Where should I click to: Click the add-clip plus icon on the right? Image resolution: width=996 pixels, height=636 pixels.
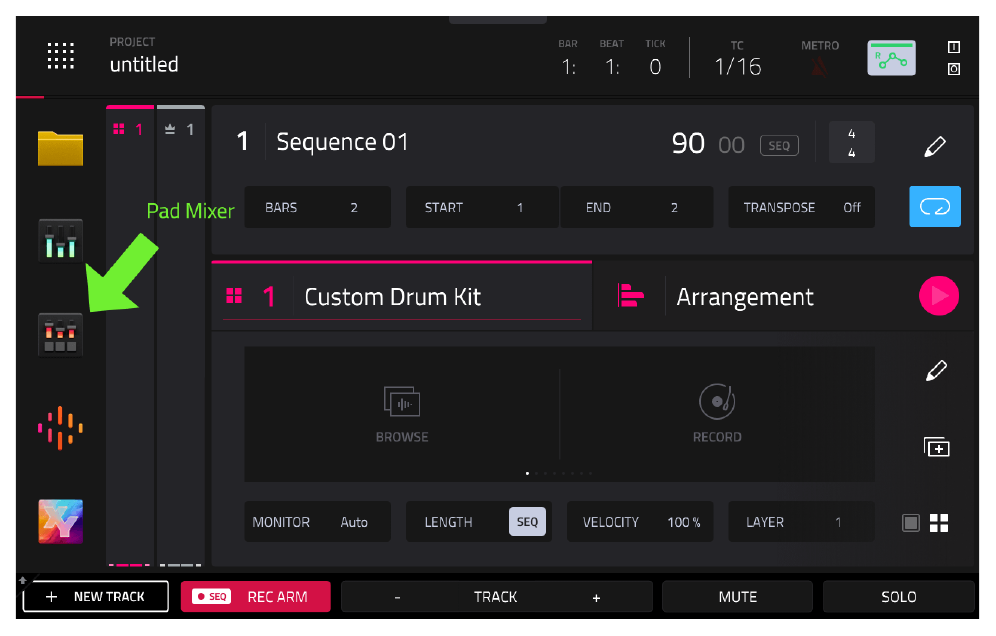pos(936,447)
